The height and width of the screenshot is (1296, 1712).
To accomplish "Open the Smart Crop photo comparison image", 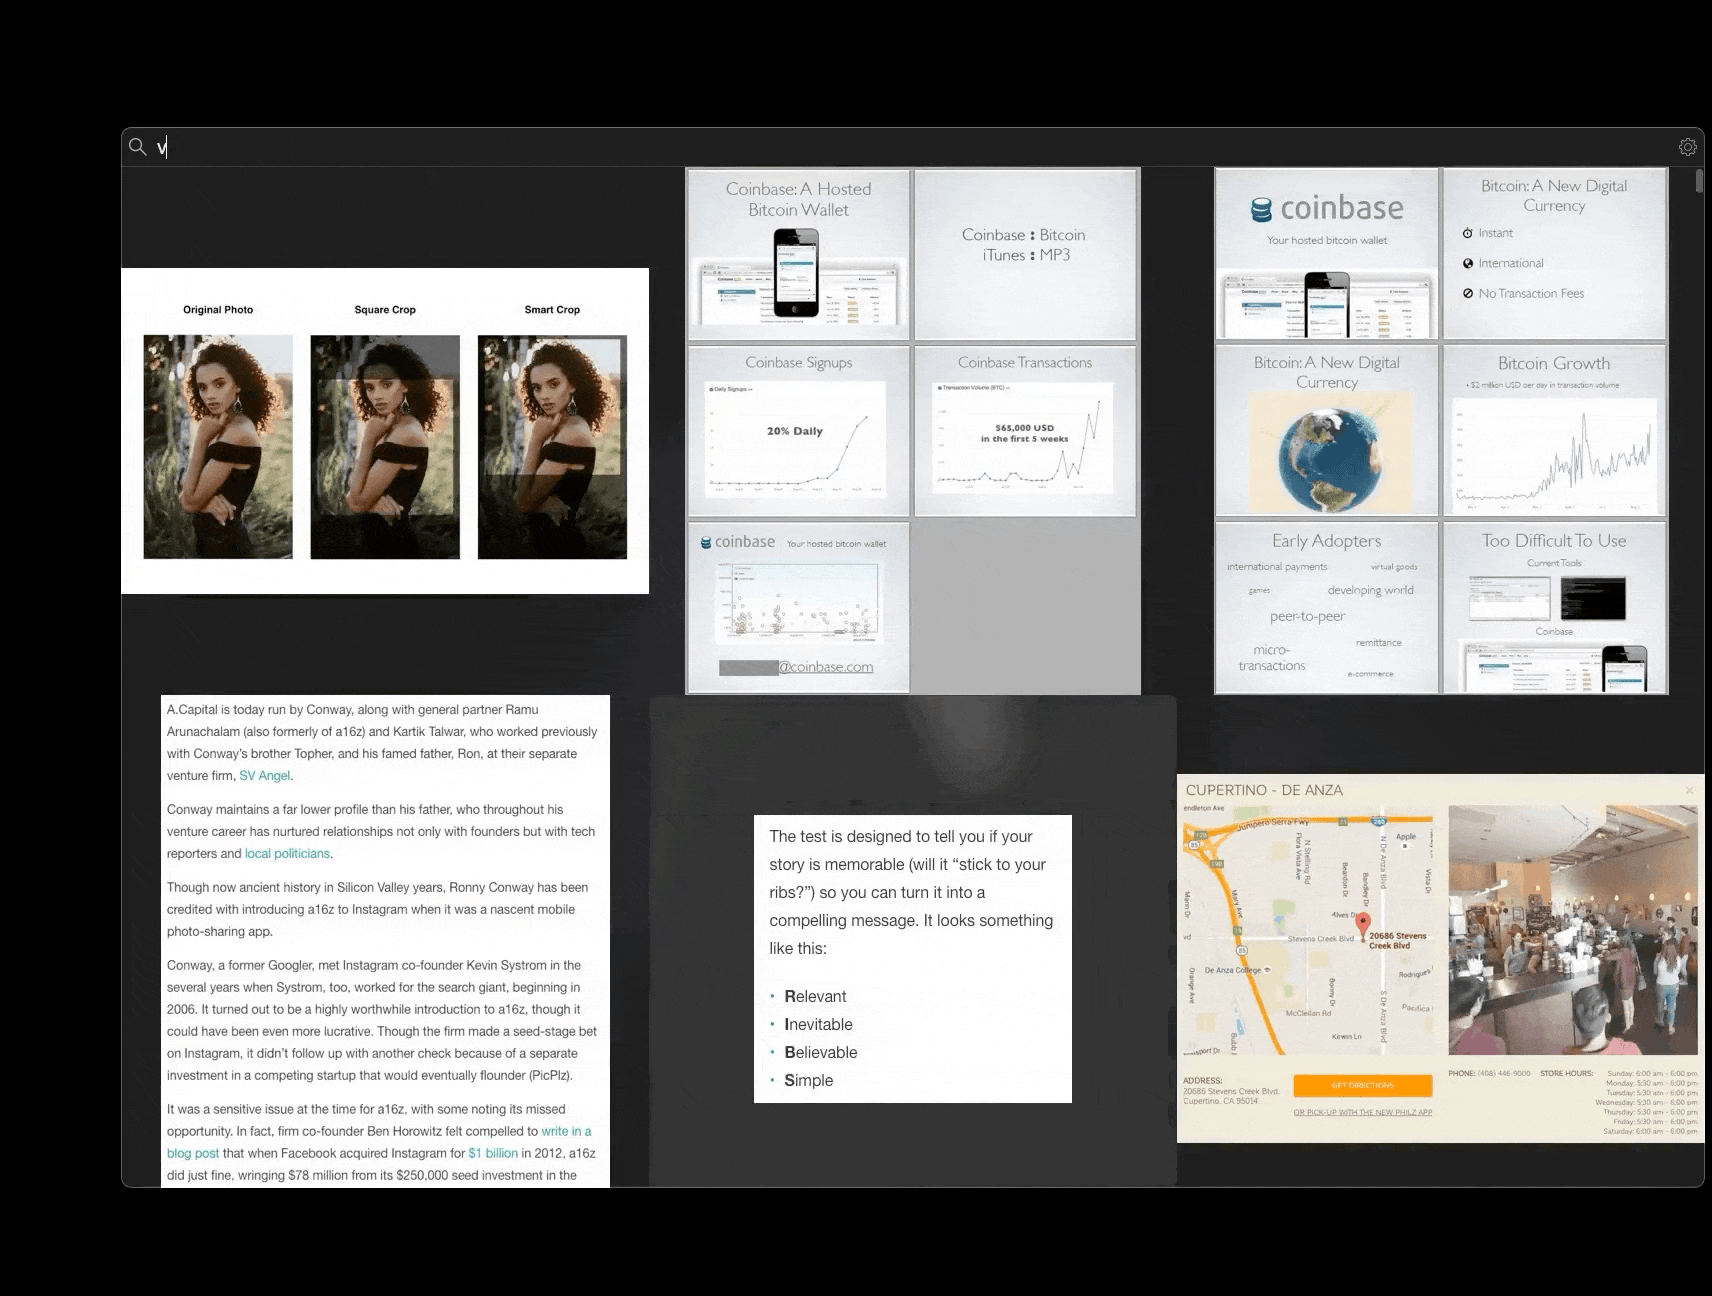I will pos(385,431).
